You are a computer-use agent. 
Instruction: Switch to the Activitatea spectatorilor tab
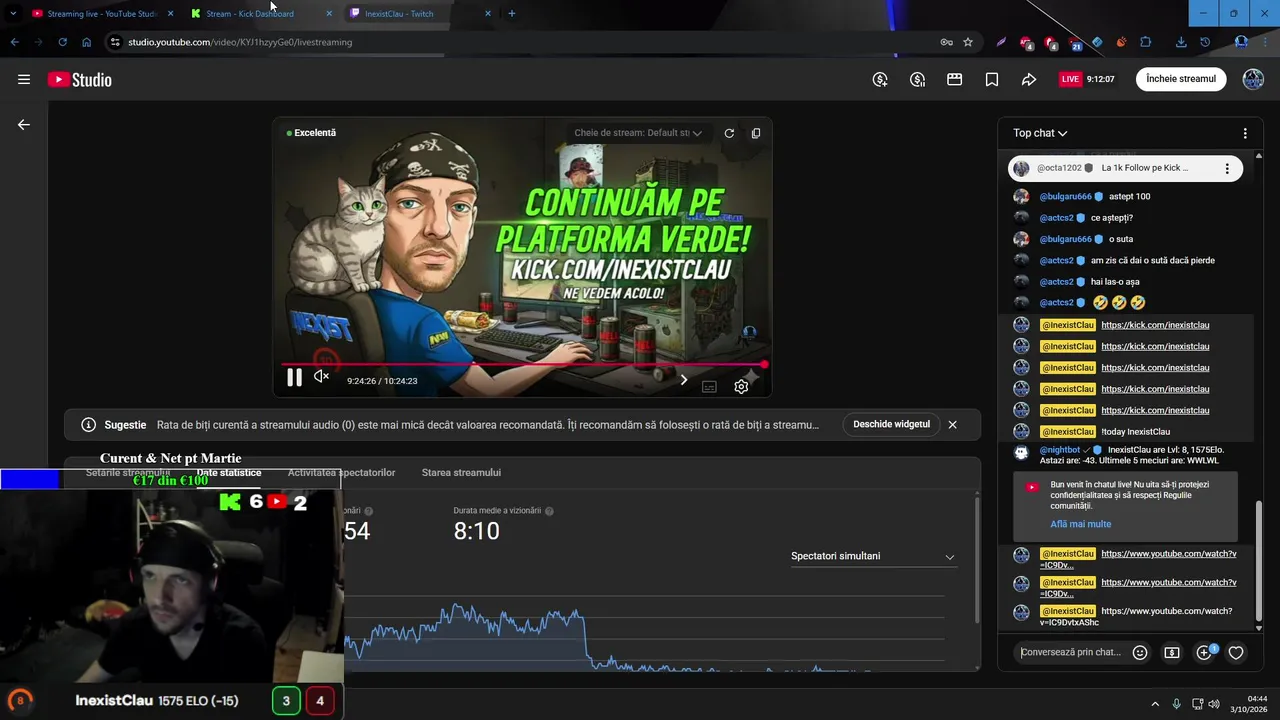[341, 472]
